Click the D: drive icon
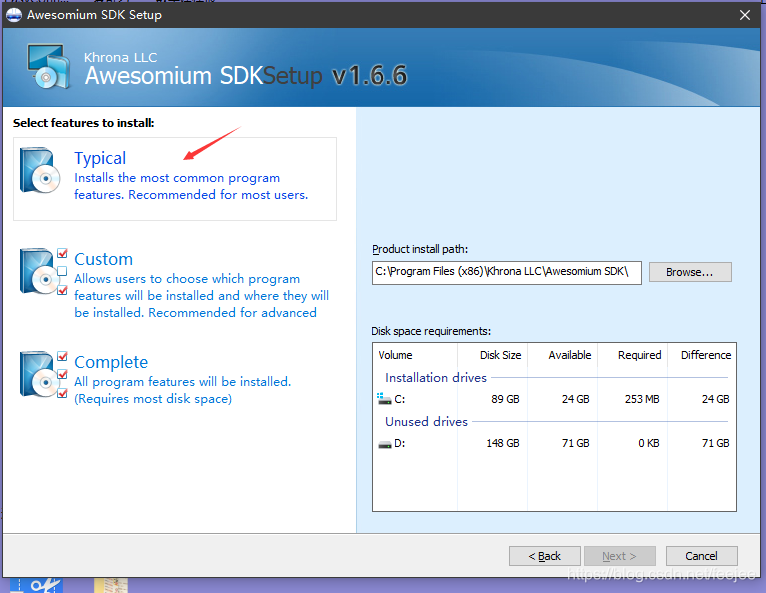The height and width of the screenshot is (593, 766). click(385, 444)
